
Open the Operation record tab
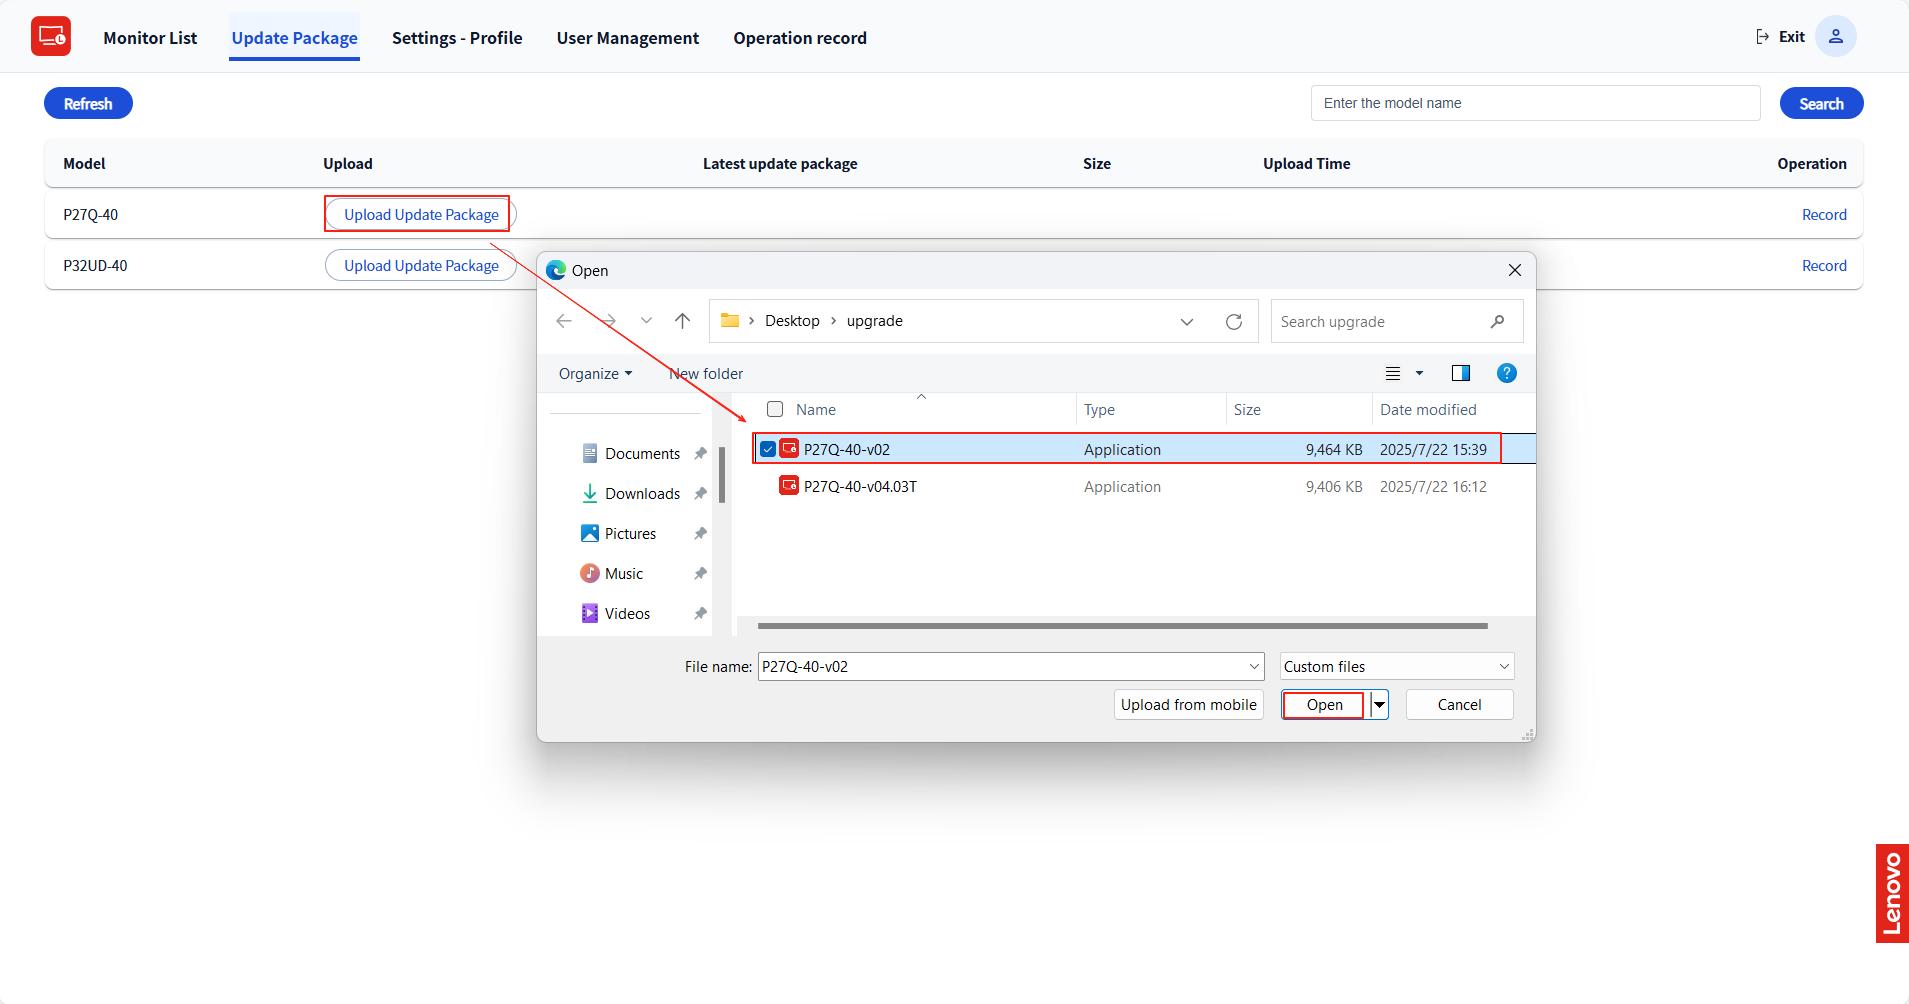(799, 38)
